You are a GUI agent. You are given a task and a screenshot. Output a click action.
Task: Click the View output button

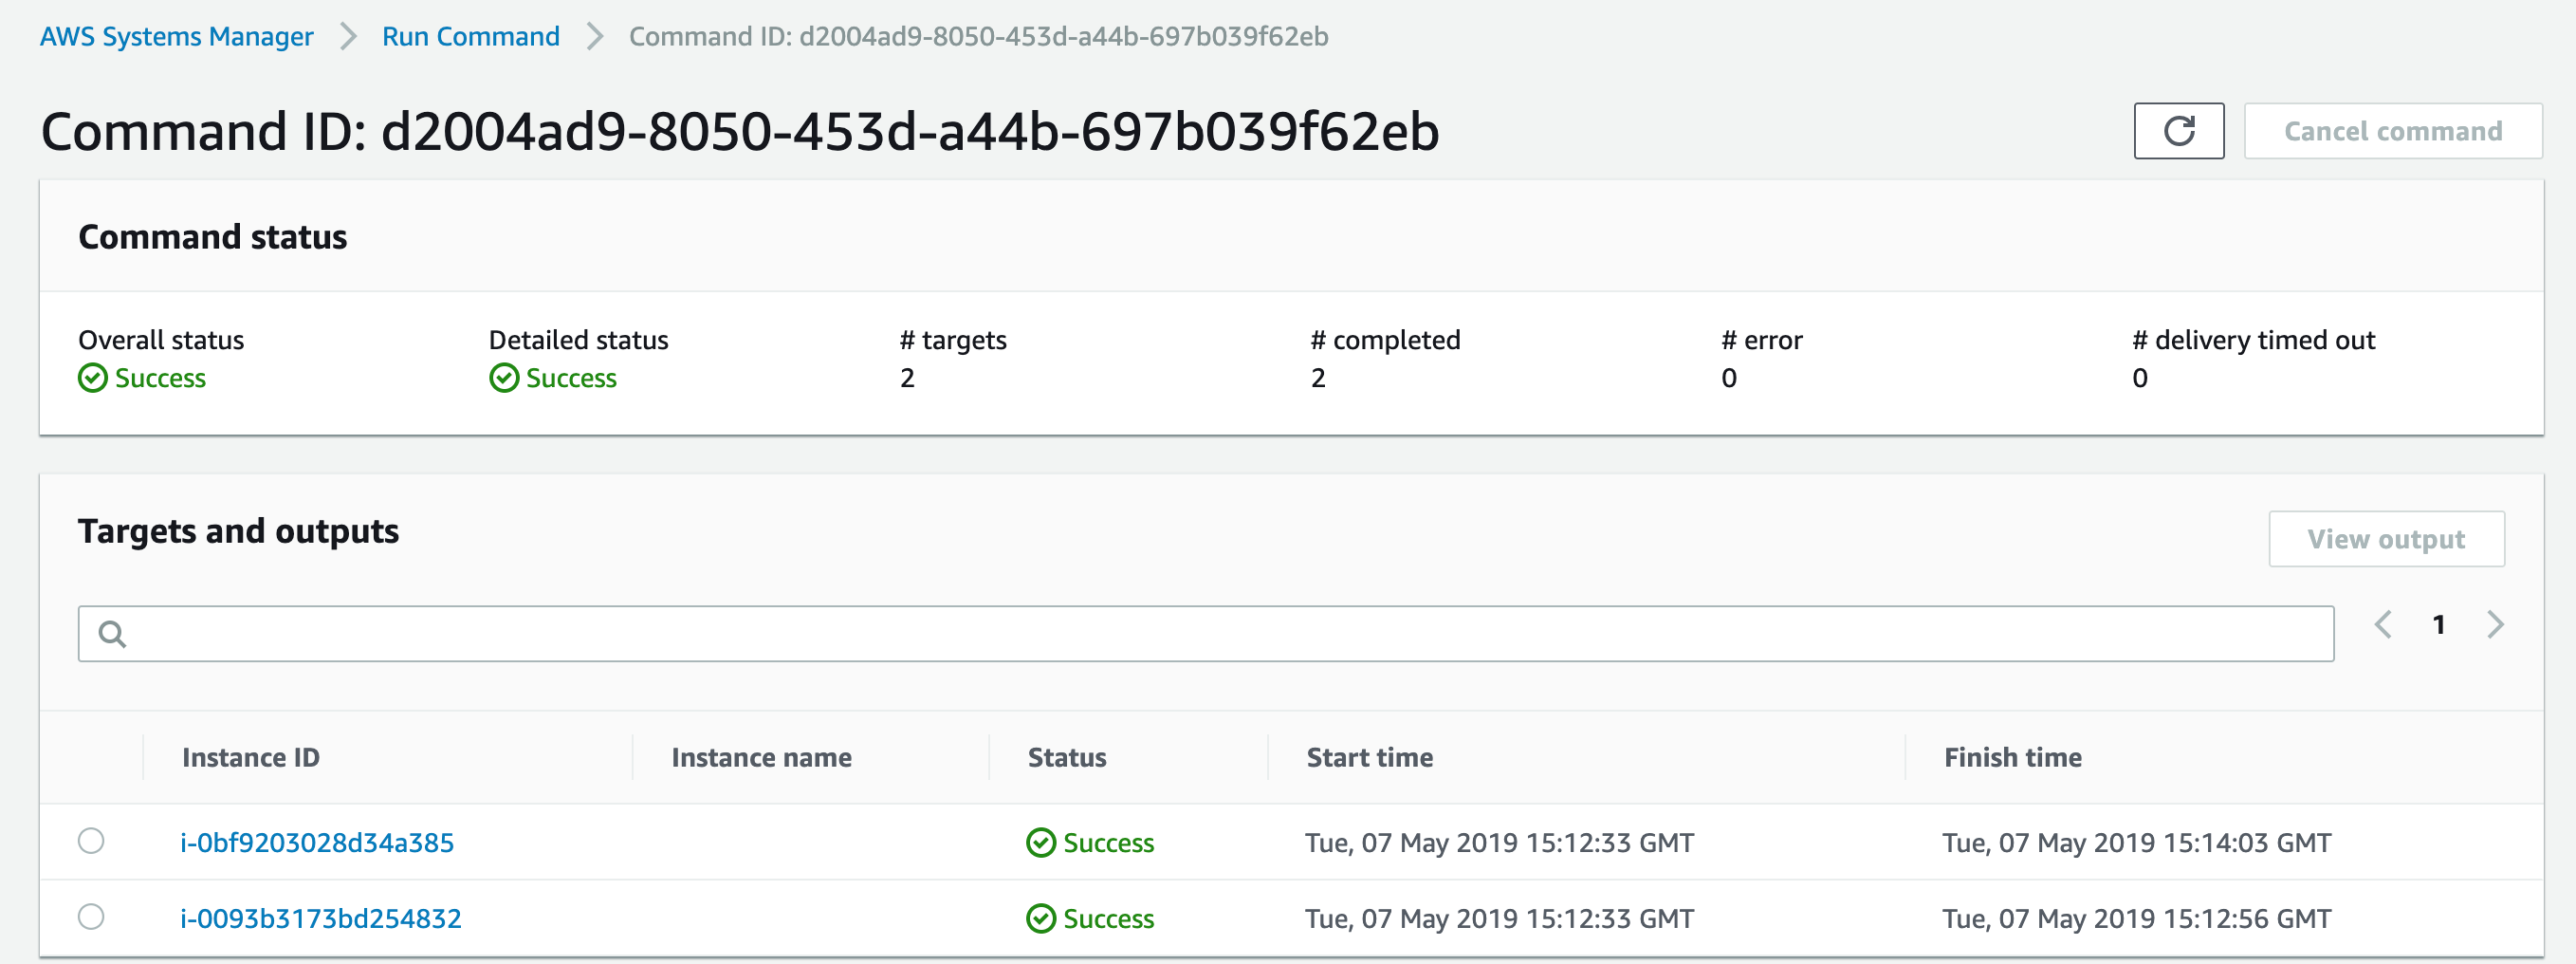click(x=2386, y=539)
